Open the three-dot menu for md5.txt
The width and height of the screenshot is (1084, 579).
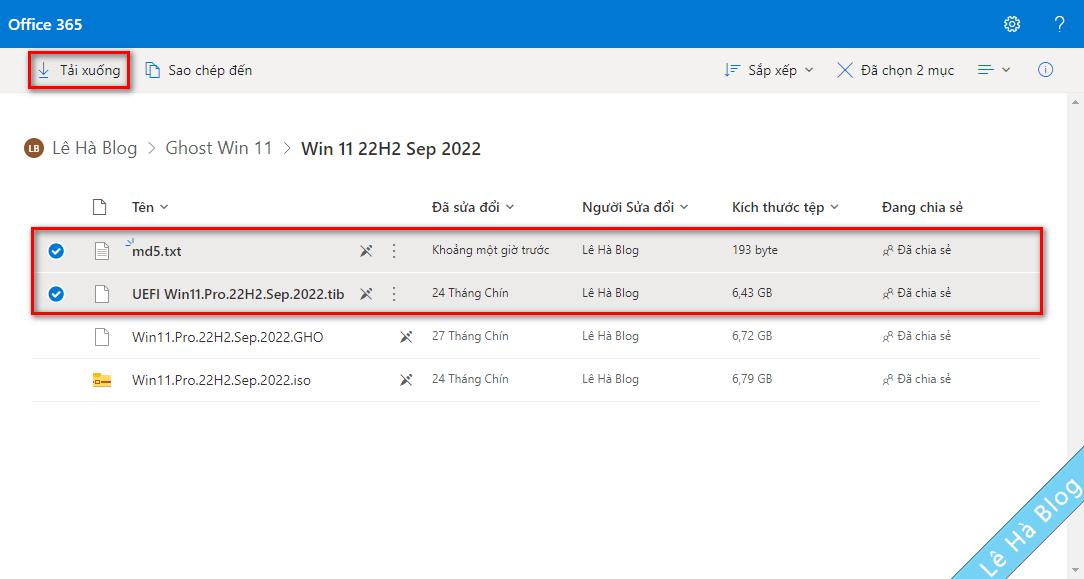(394, 251)
